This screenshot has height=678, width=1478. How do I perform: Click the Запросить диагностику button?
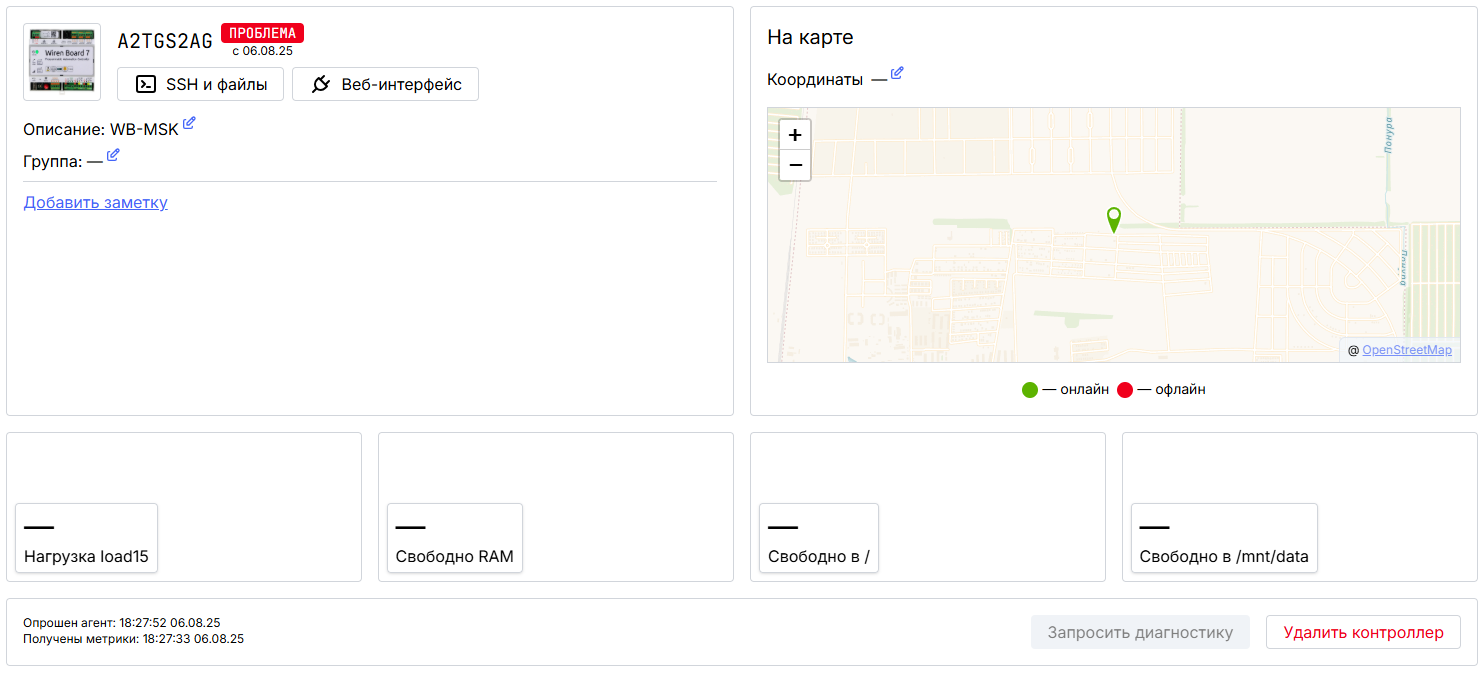[x=1140, y=632]
